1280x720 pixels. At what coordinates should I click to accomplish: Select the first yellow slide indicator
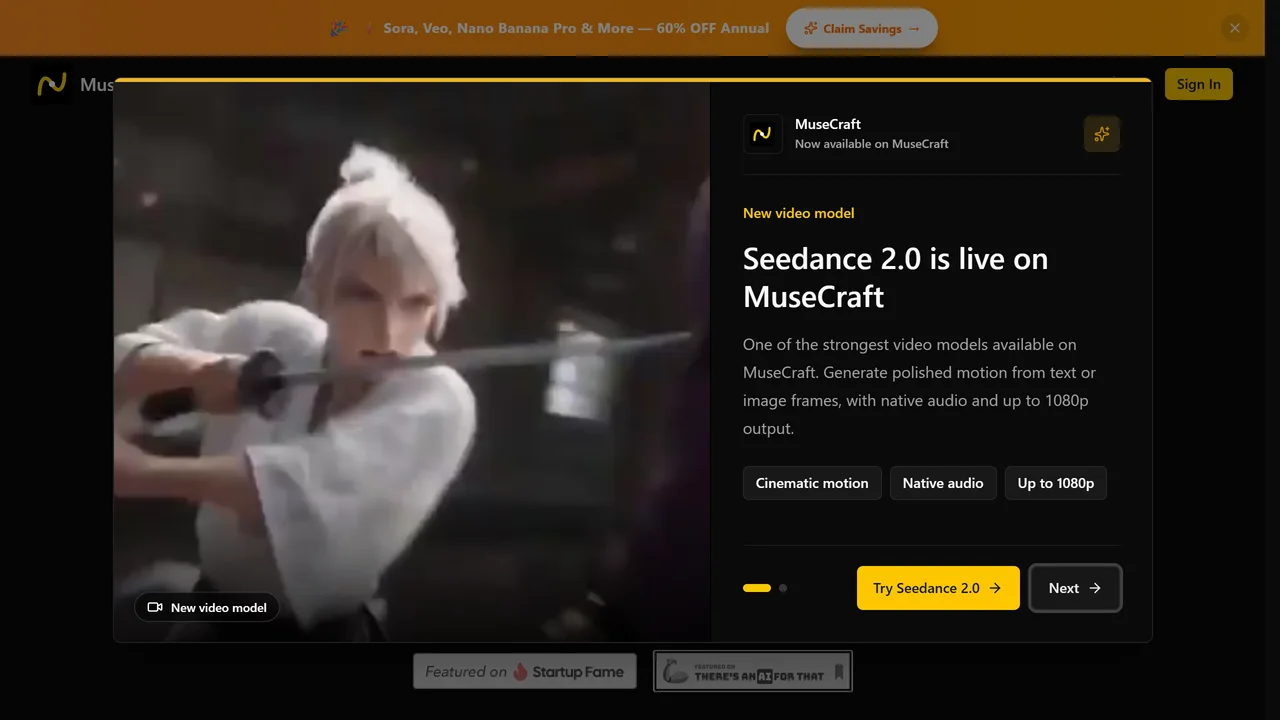[757, 588]
